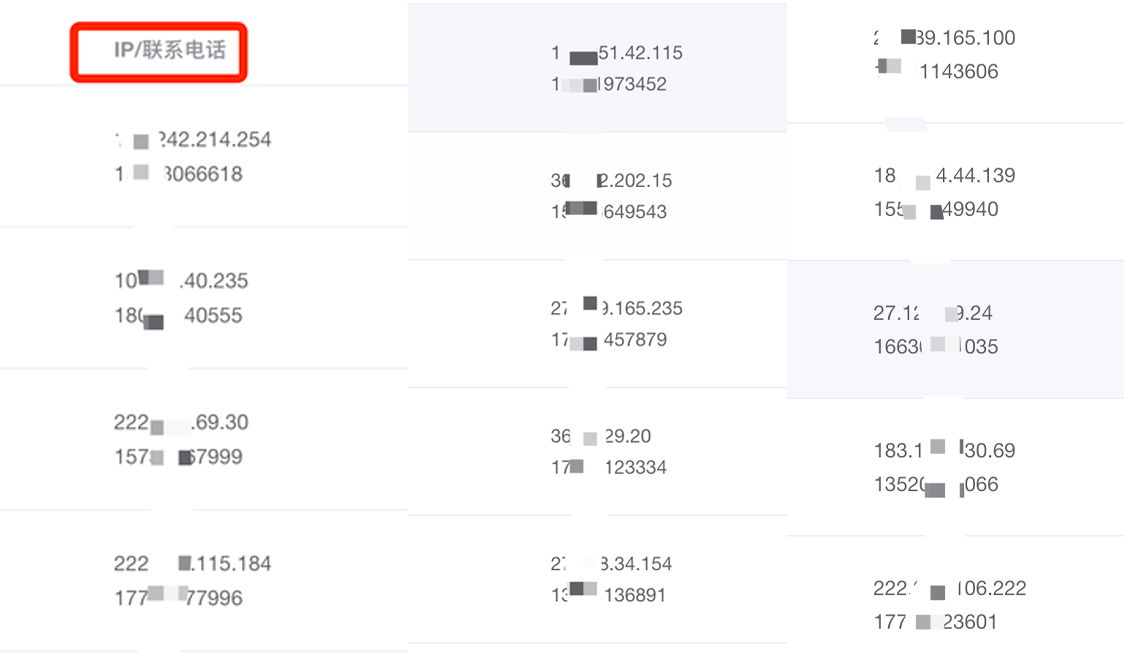The height and width of the screenshot is (657, 1124).
Task: Click the phone number ending 7999
Action: tap(178, 456)
